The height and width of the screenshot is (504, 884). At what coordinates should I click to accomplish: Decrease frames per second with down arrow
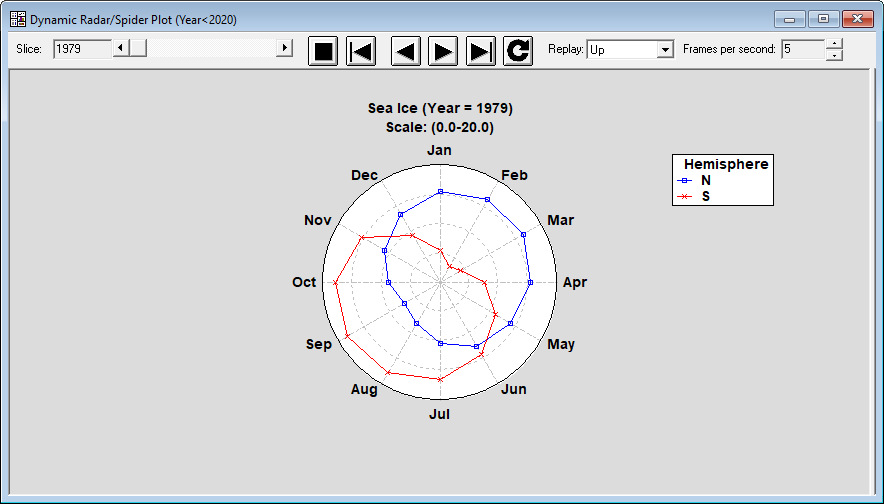coord(835,55)
